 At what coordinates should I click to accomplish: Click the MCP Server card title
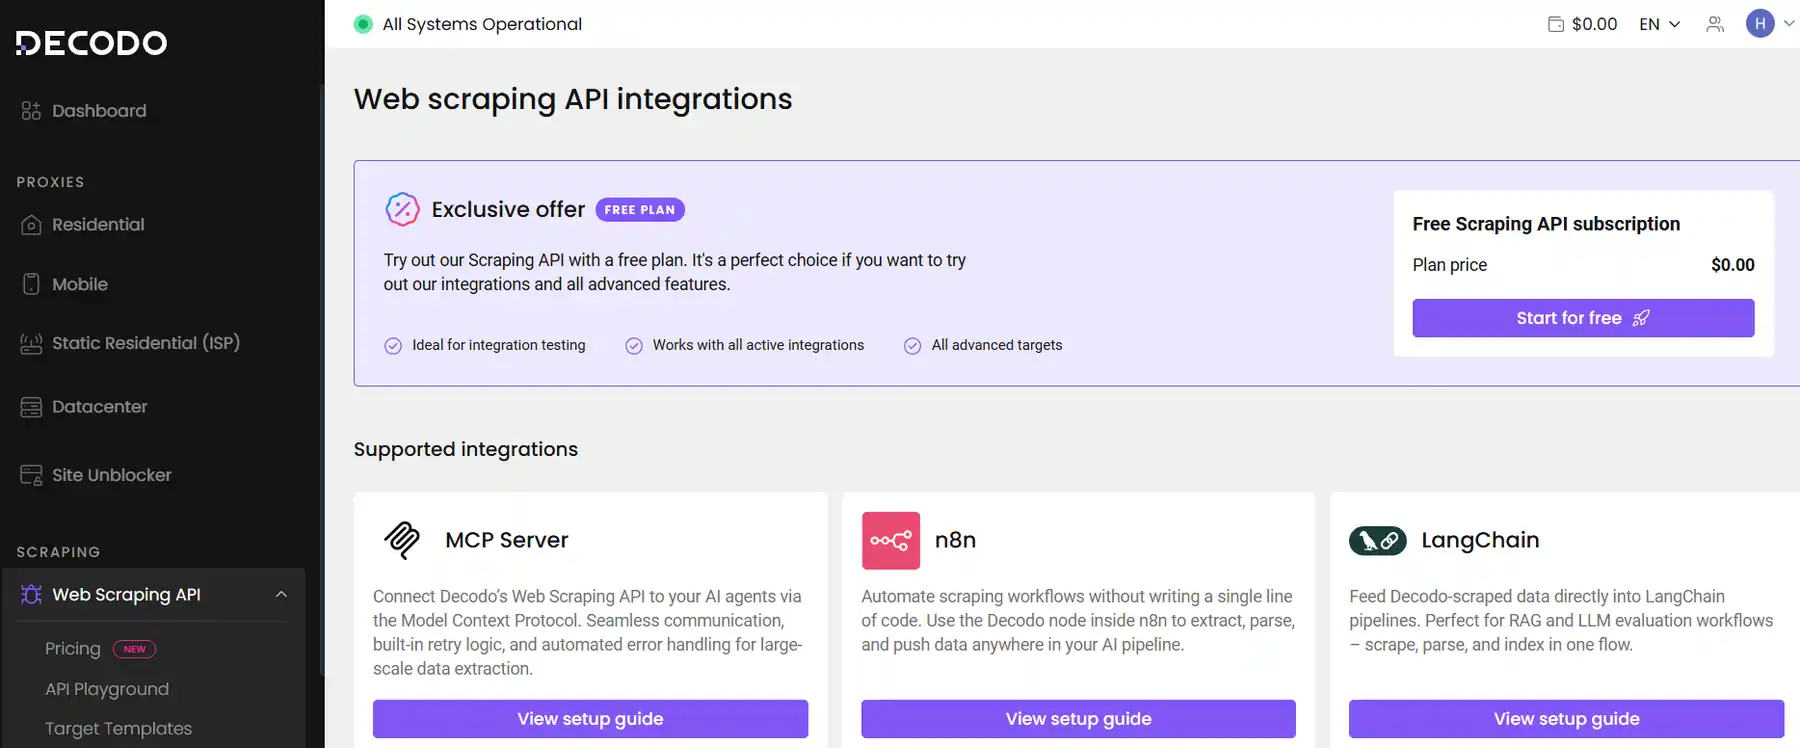pos(507,540)
